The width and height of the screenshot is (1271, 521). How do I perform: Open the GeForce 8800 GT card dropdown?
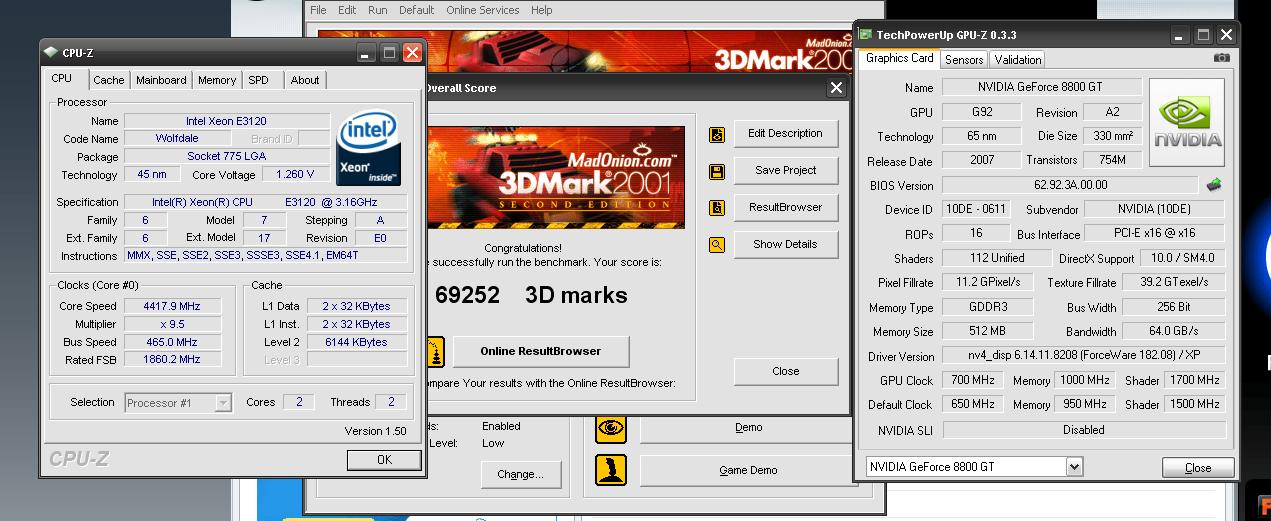(x=974, y=466)
